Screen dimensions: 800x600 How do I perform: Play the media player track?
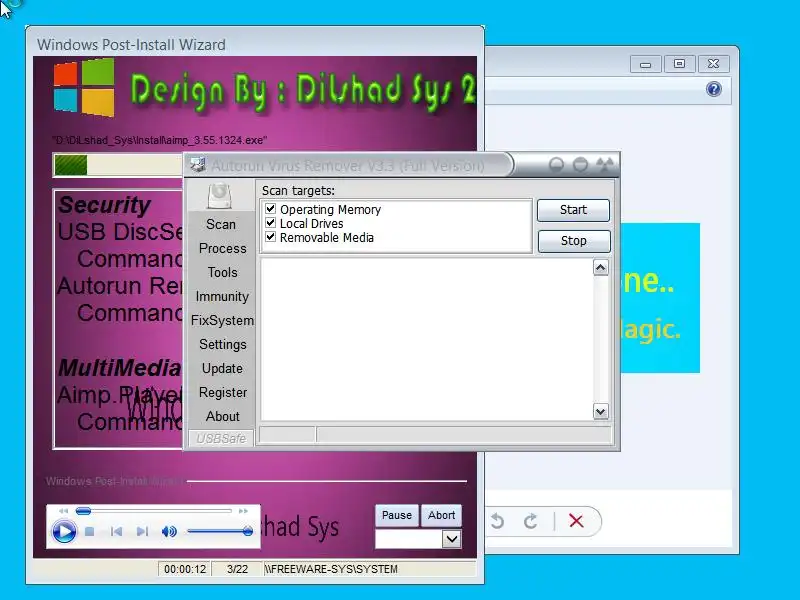coord(64,532)
